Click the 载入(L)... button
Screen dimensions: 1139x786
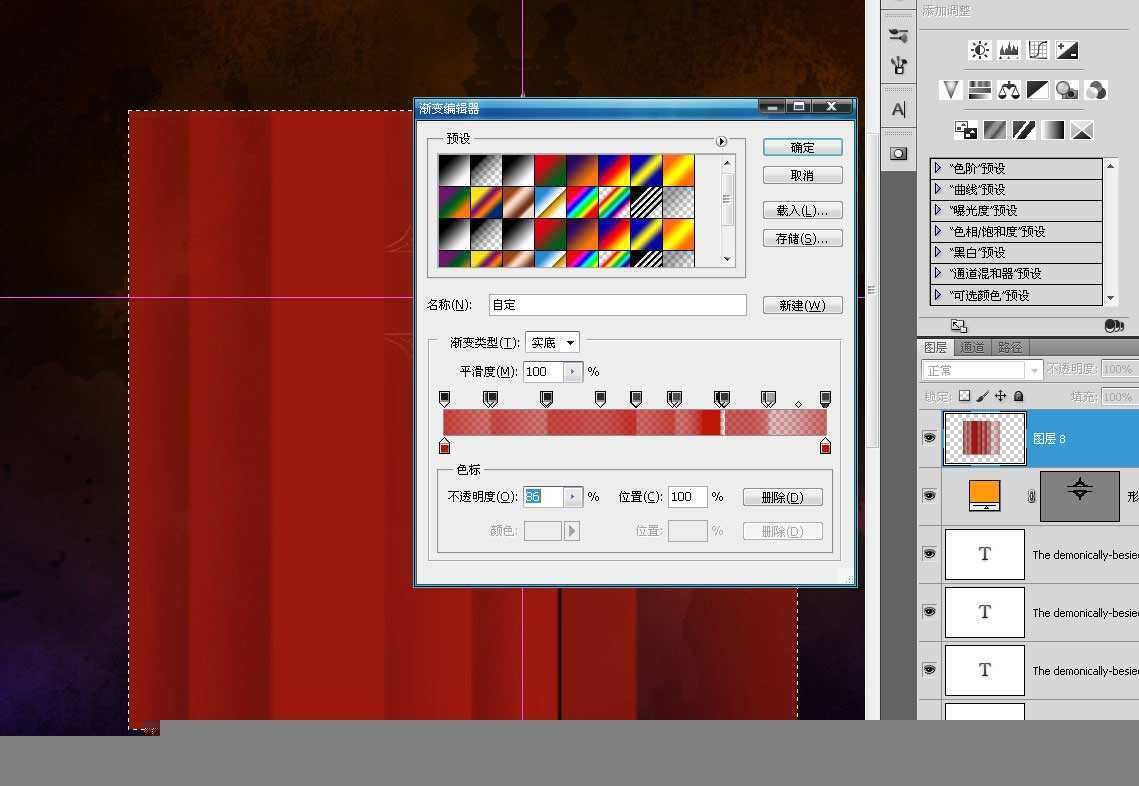click(x=803, y=211)
